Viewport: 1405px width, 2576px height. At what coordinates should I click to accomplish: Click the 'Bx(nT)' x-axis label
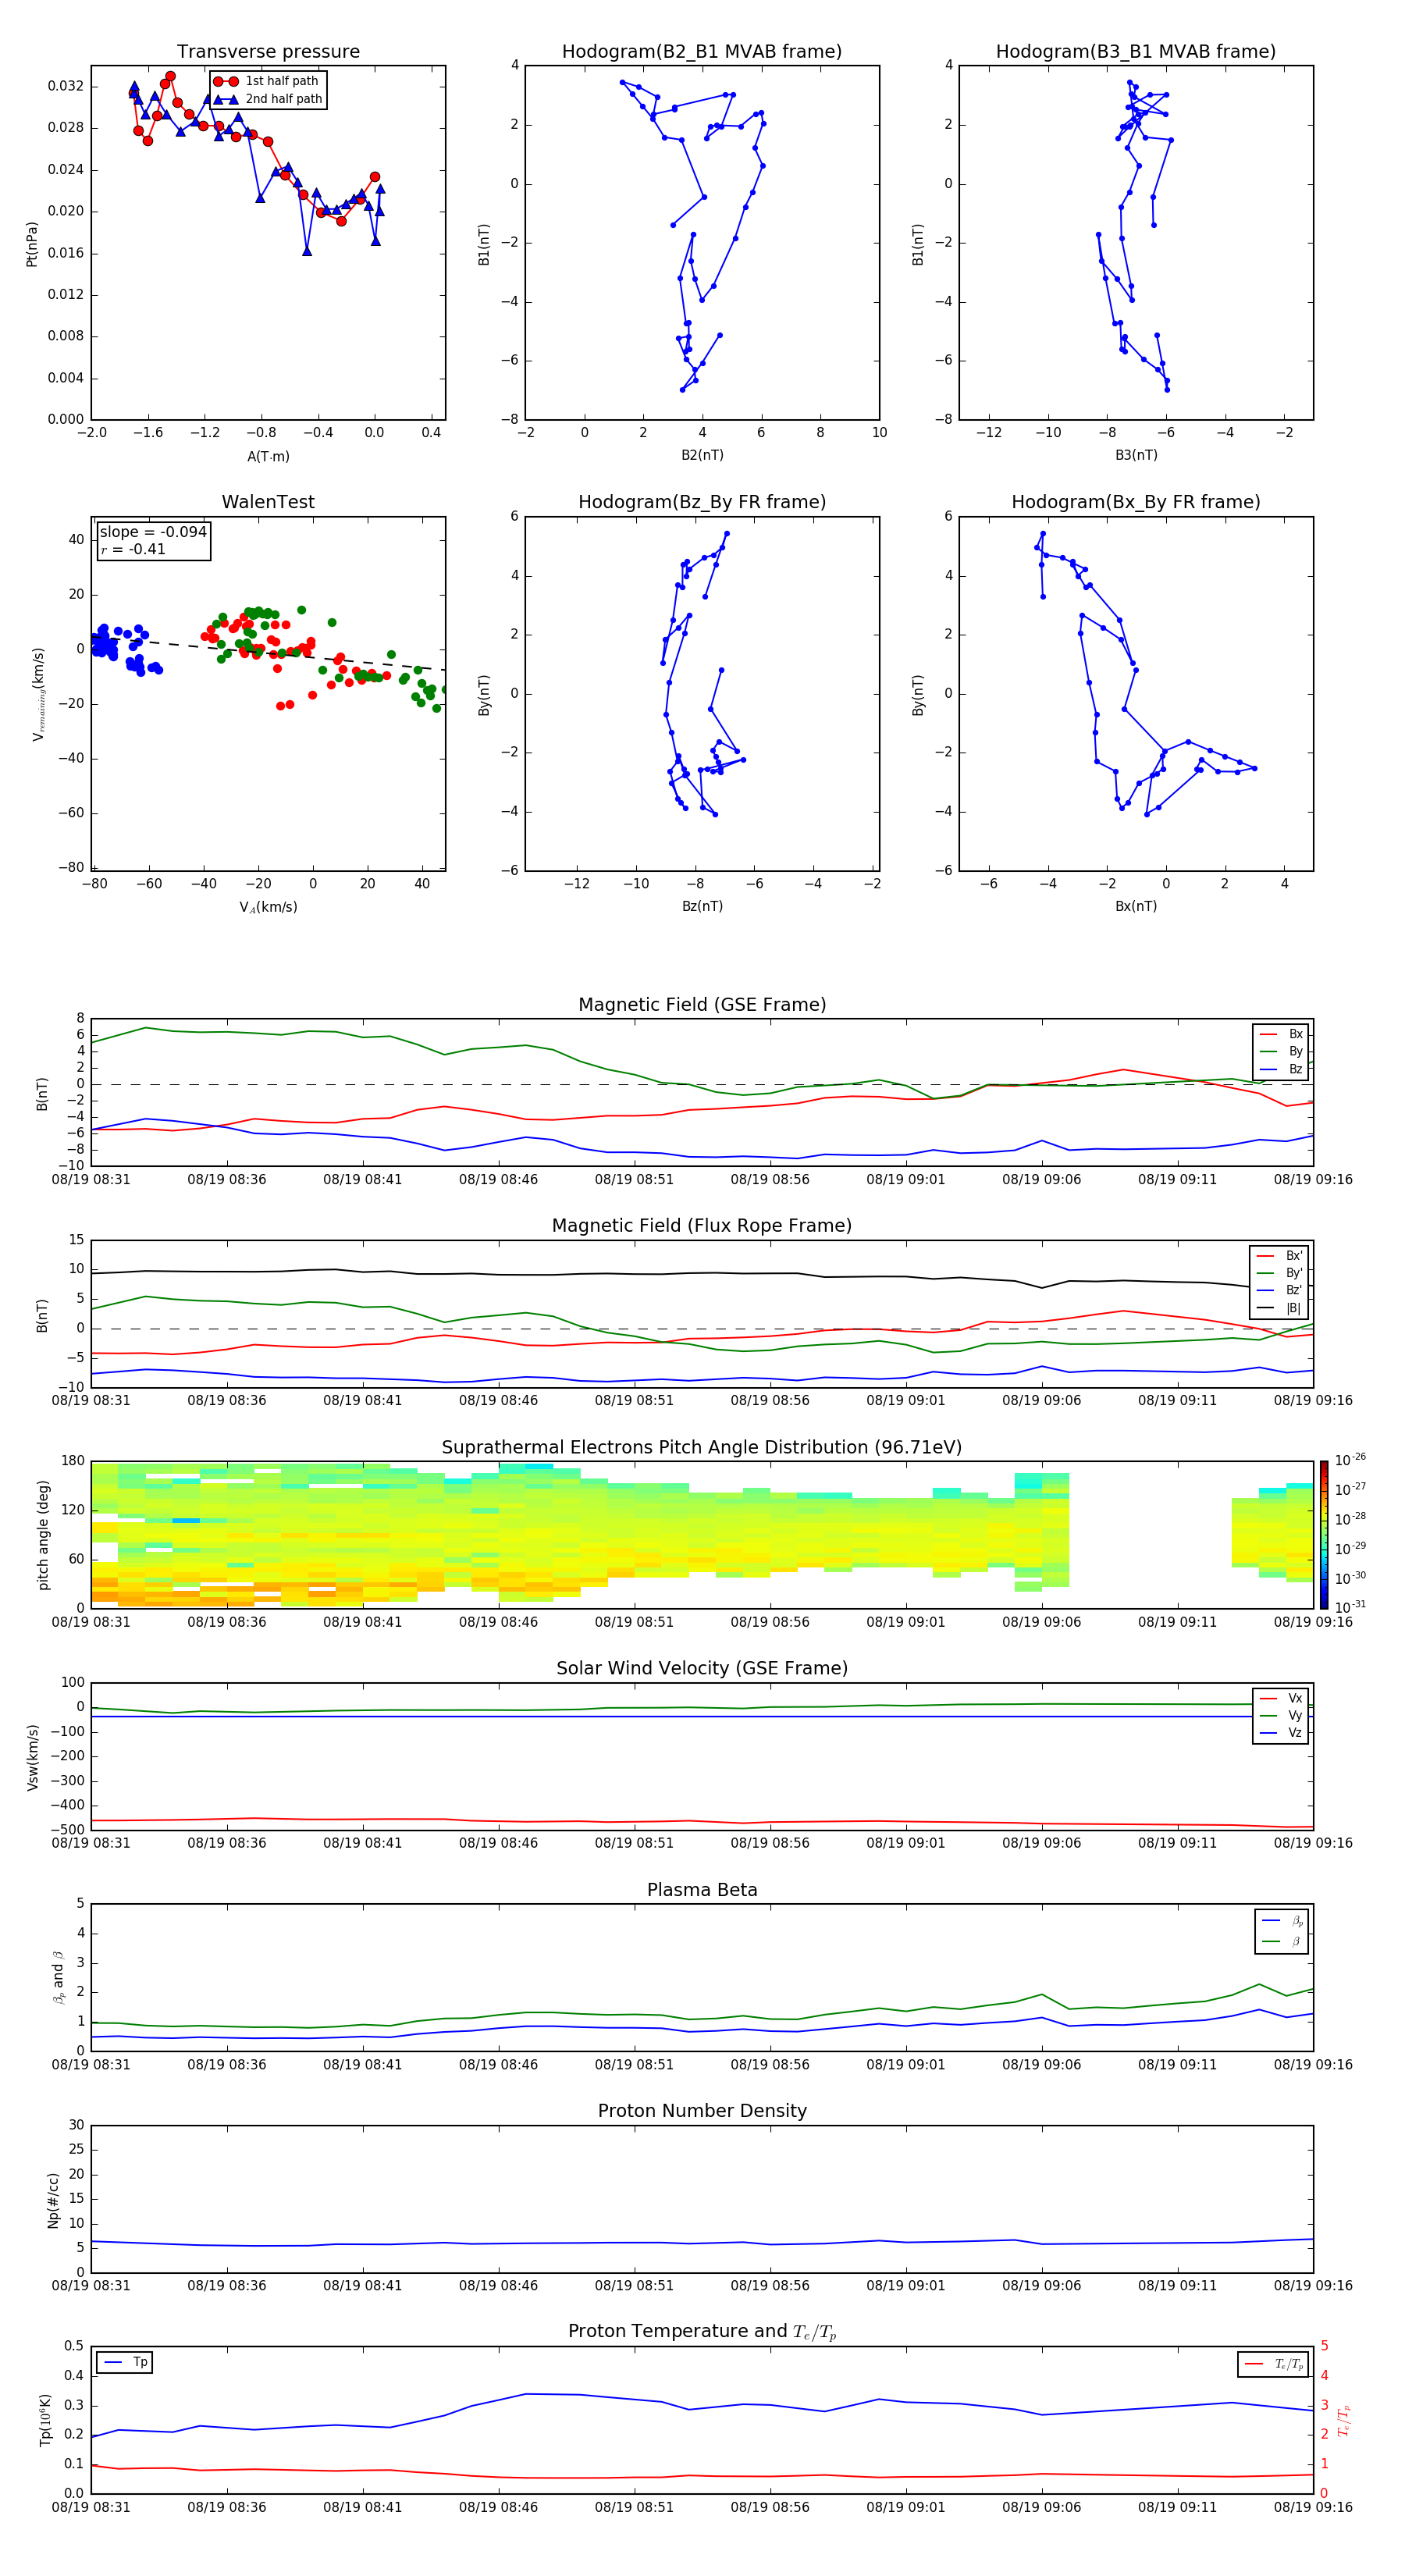[x=1136, y=906]
